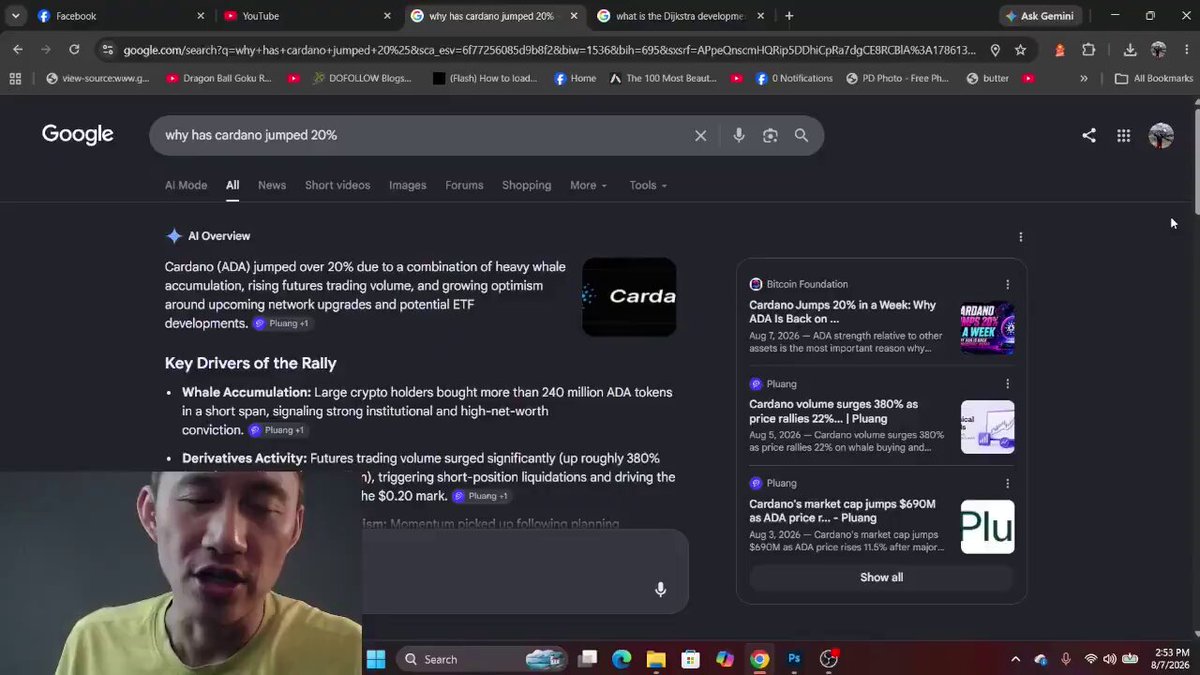The width and height of the screenshot is (1200, 675).
Task: Share this search results page
Action: tap(1089, 136)
